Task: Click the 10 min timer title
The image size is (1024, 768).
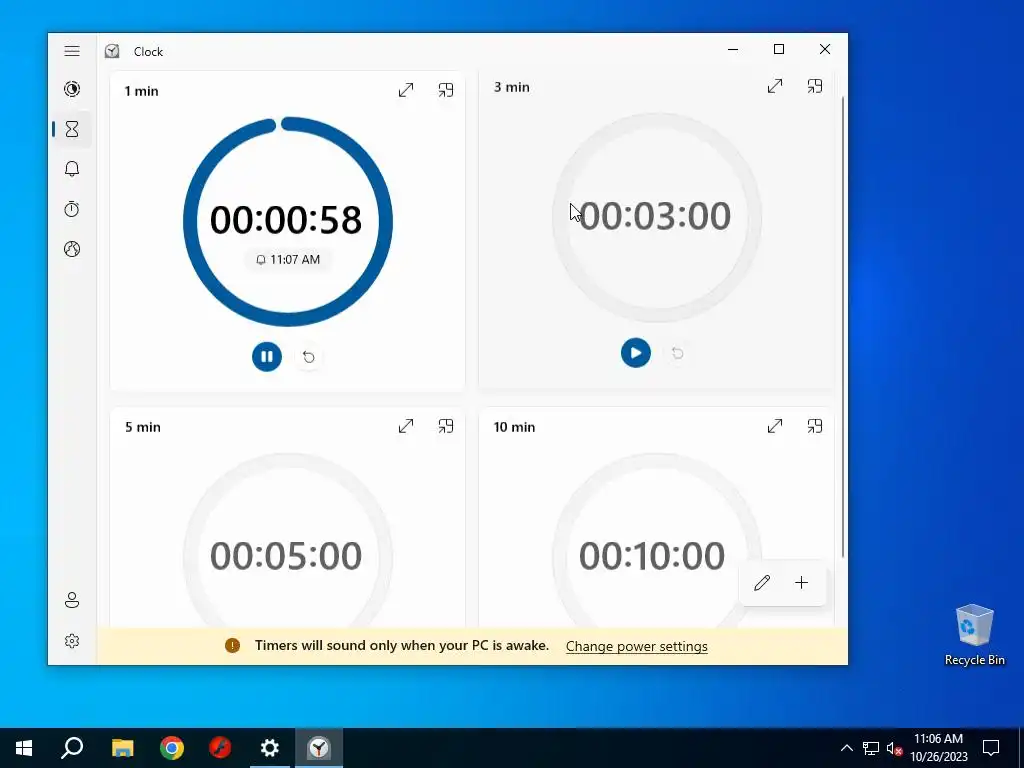Action: click(x=514, y=427)
